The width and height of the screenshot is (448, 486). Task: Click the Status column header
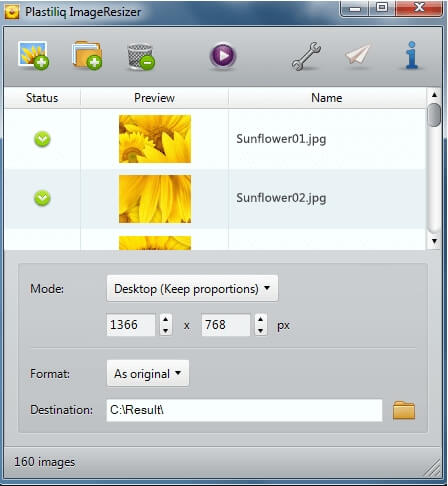coord(42,98)
